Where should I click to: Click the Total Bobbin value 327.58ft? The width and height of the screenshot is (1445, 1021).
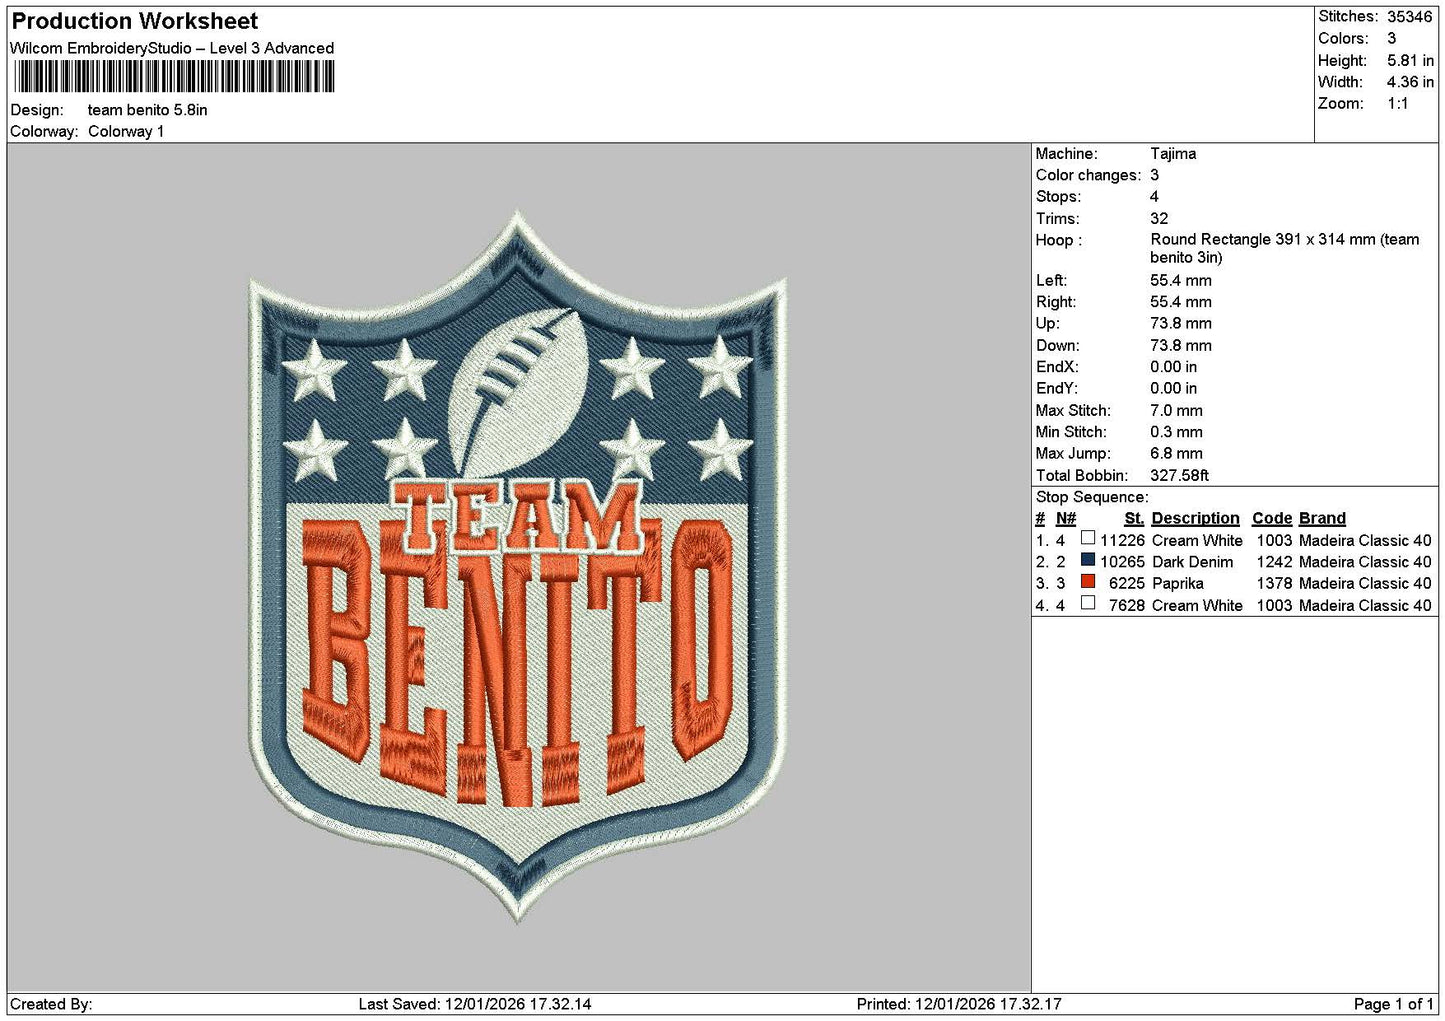(1179, 476)
